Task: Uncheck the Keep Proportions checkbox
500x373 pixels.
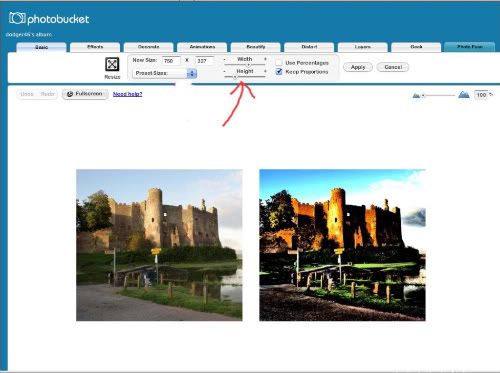Action: pos(279,72)
